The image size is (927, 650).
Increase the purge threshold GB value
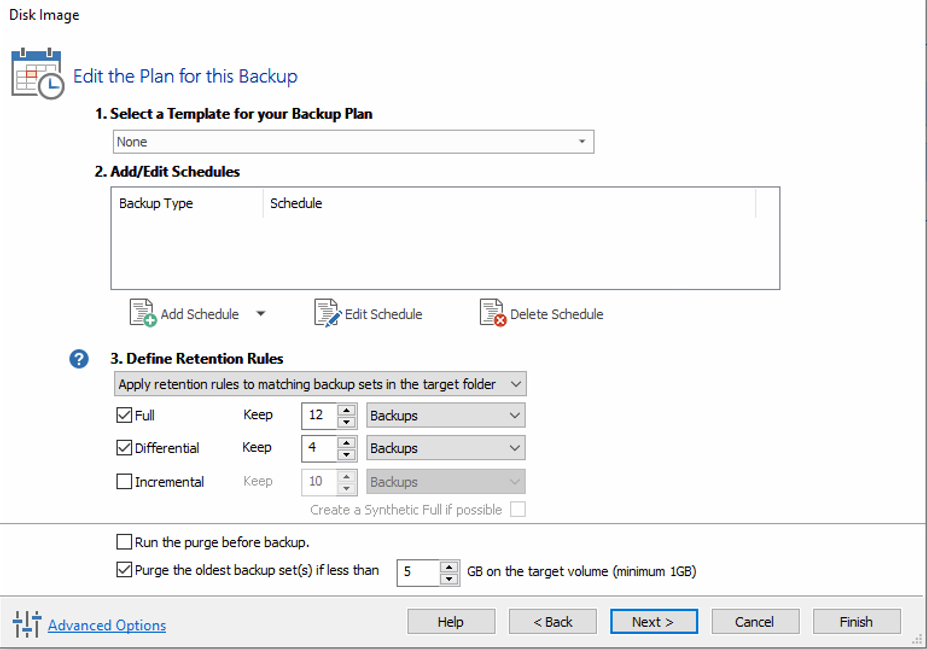coord(449,566)
